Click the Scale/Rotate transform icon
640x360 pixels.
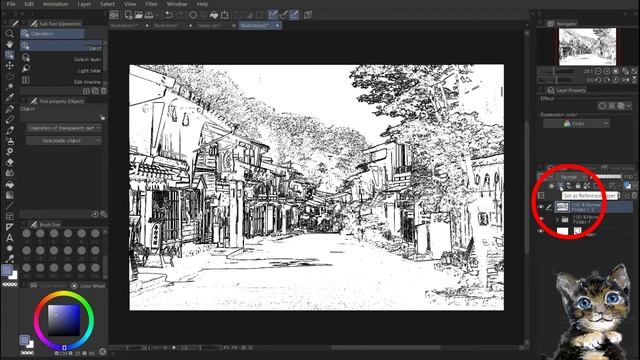[x=224, y=15]
